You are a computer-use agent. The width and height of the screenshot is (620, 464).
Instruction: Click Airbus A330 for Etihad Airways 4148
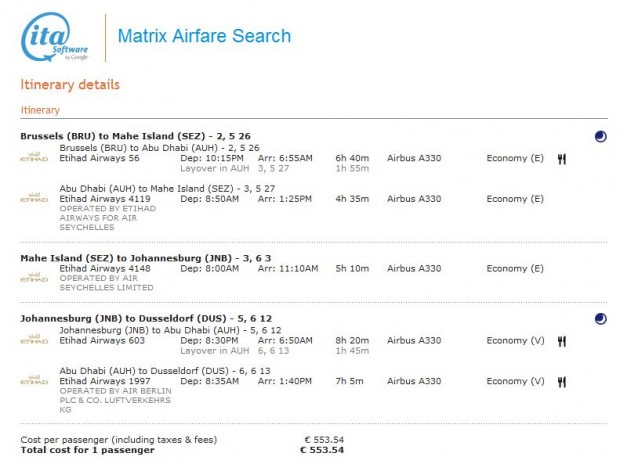pyautogui.click(x=414, y=269)
